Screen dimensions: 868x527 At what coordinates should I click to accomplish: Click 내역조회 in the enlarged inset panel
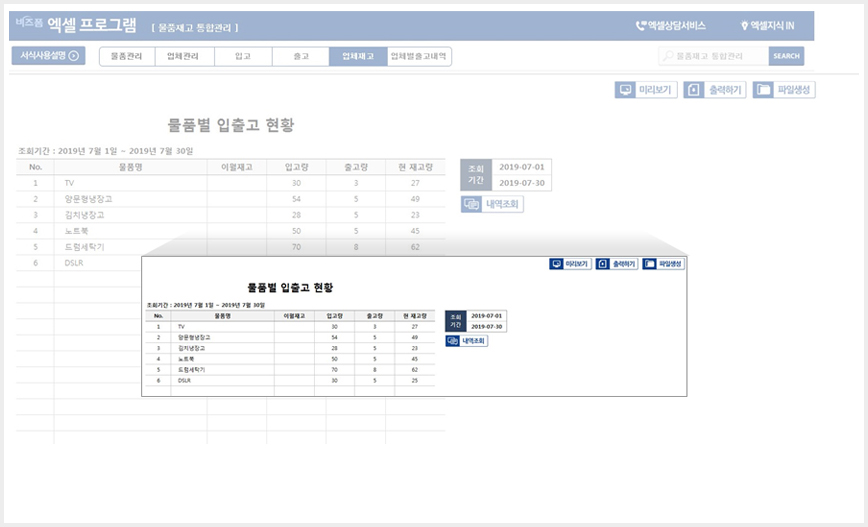[467, 341]
